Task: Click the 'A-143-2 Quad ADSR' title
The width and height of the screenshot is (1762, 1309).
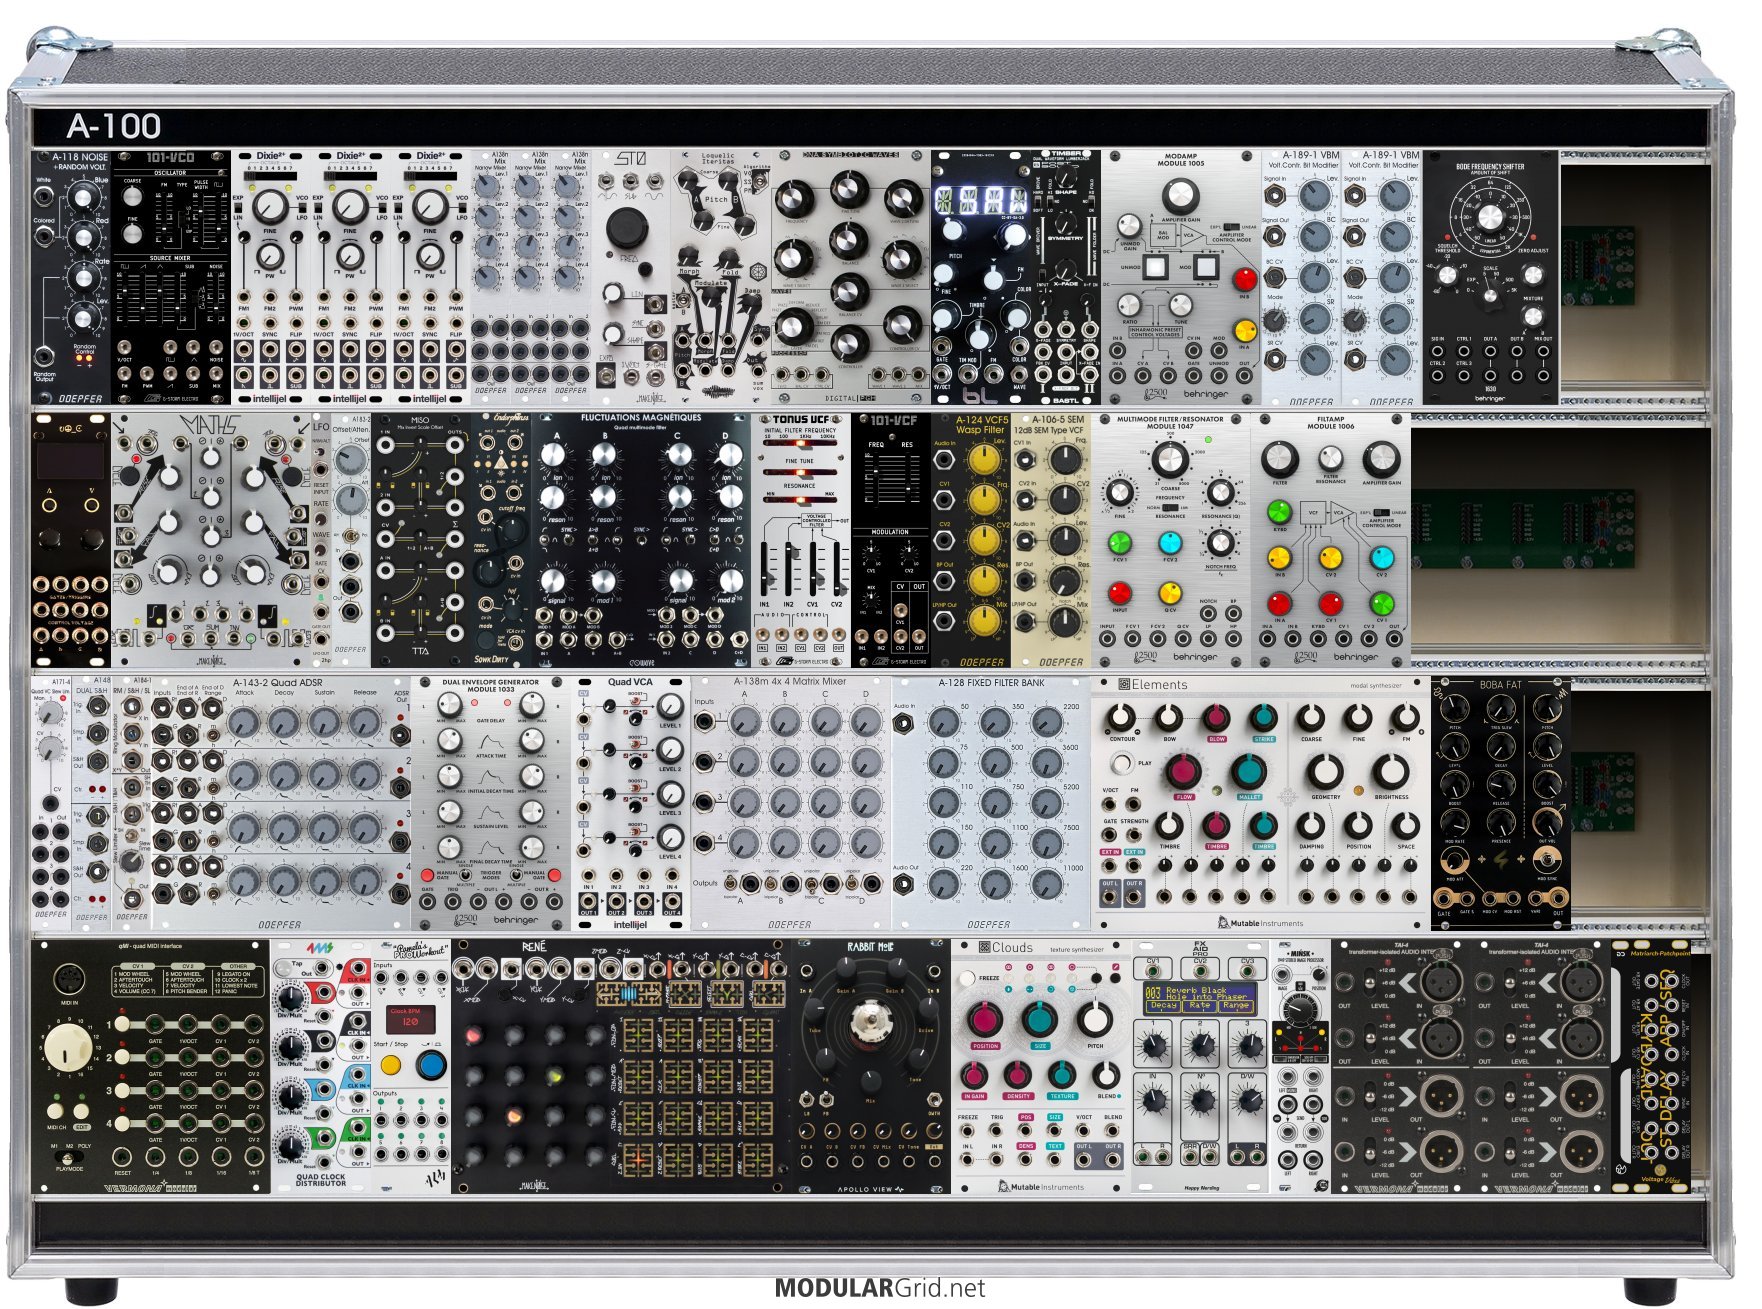Action: pos(278,683)
